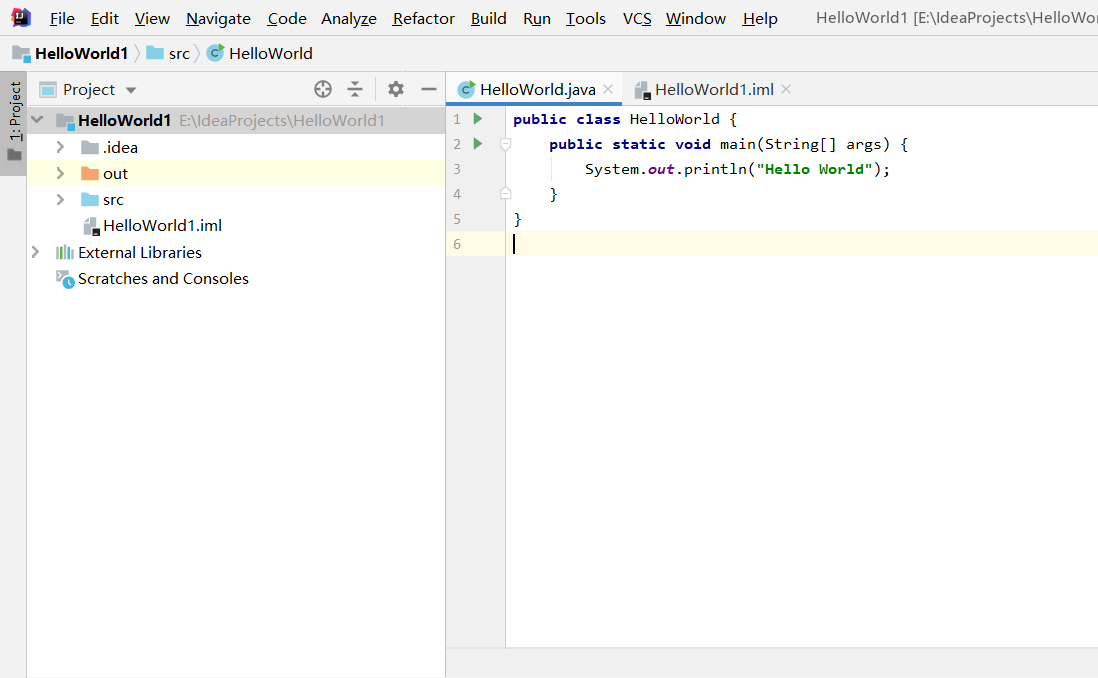
Task: Open the Run menu
Action: 536,19
